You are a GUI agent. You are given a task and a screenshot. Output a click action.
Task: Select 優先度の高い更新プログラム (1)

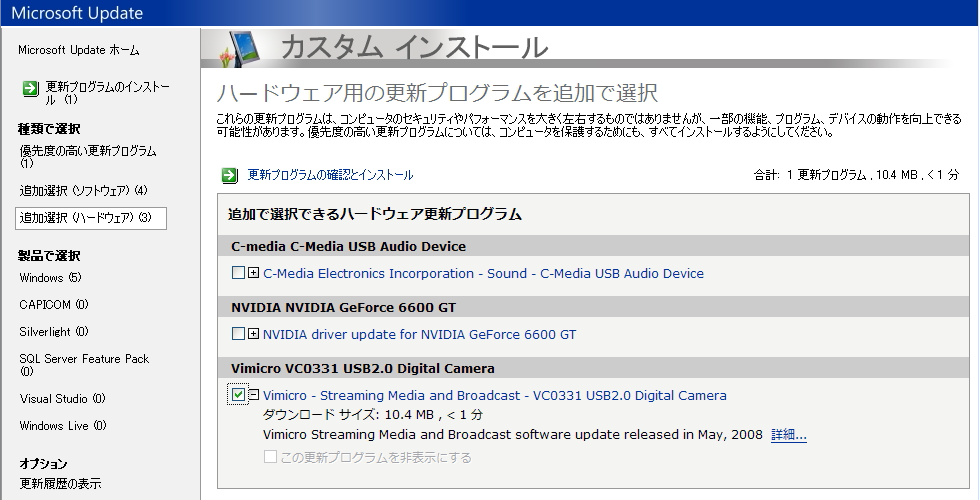(x=88, y=156)
